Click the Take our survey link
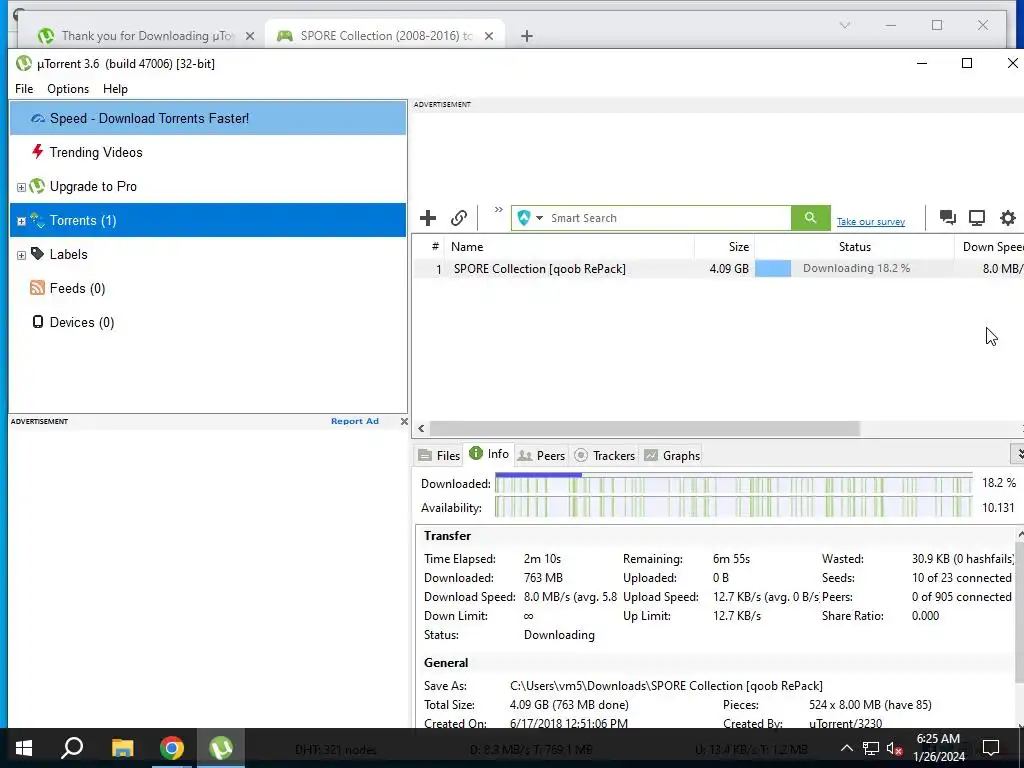This screenshot has height=768, width=1024. tap(871, 222)
